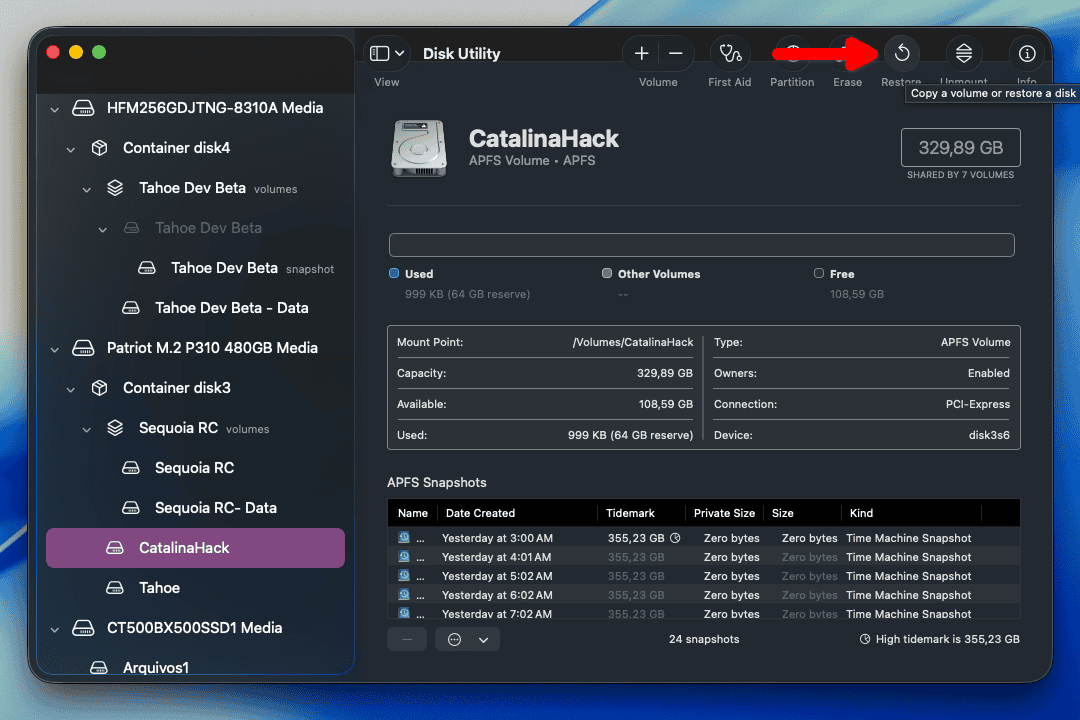The width and height of the screenshot is (1080, 720).
Task: Click the Unmount toolbar icon
Action: point(963,54)
